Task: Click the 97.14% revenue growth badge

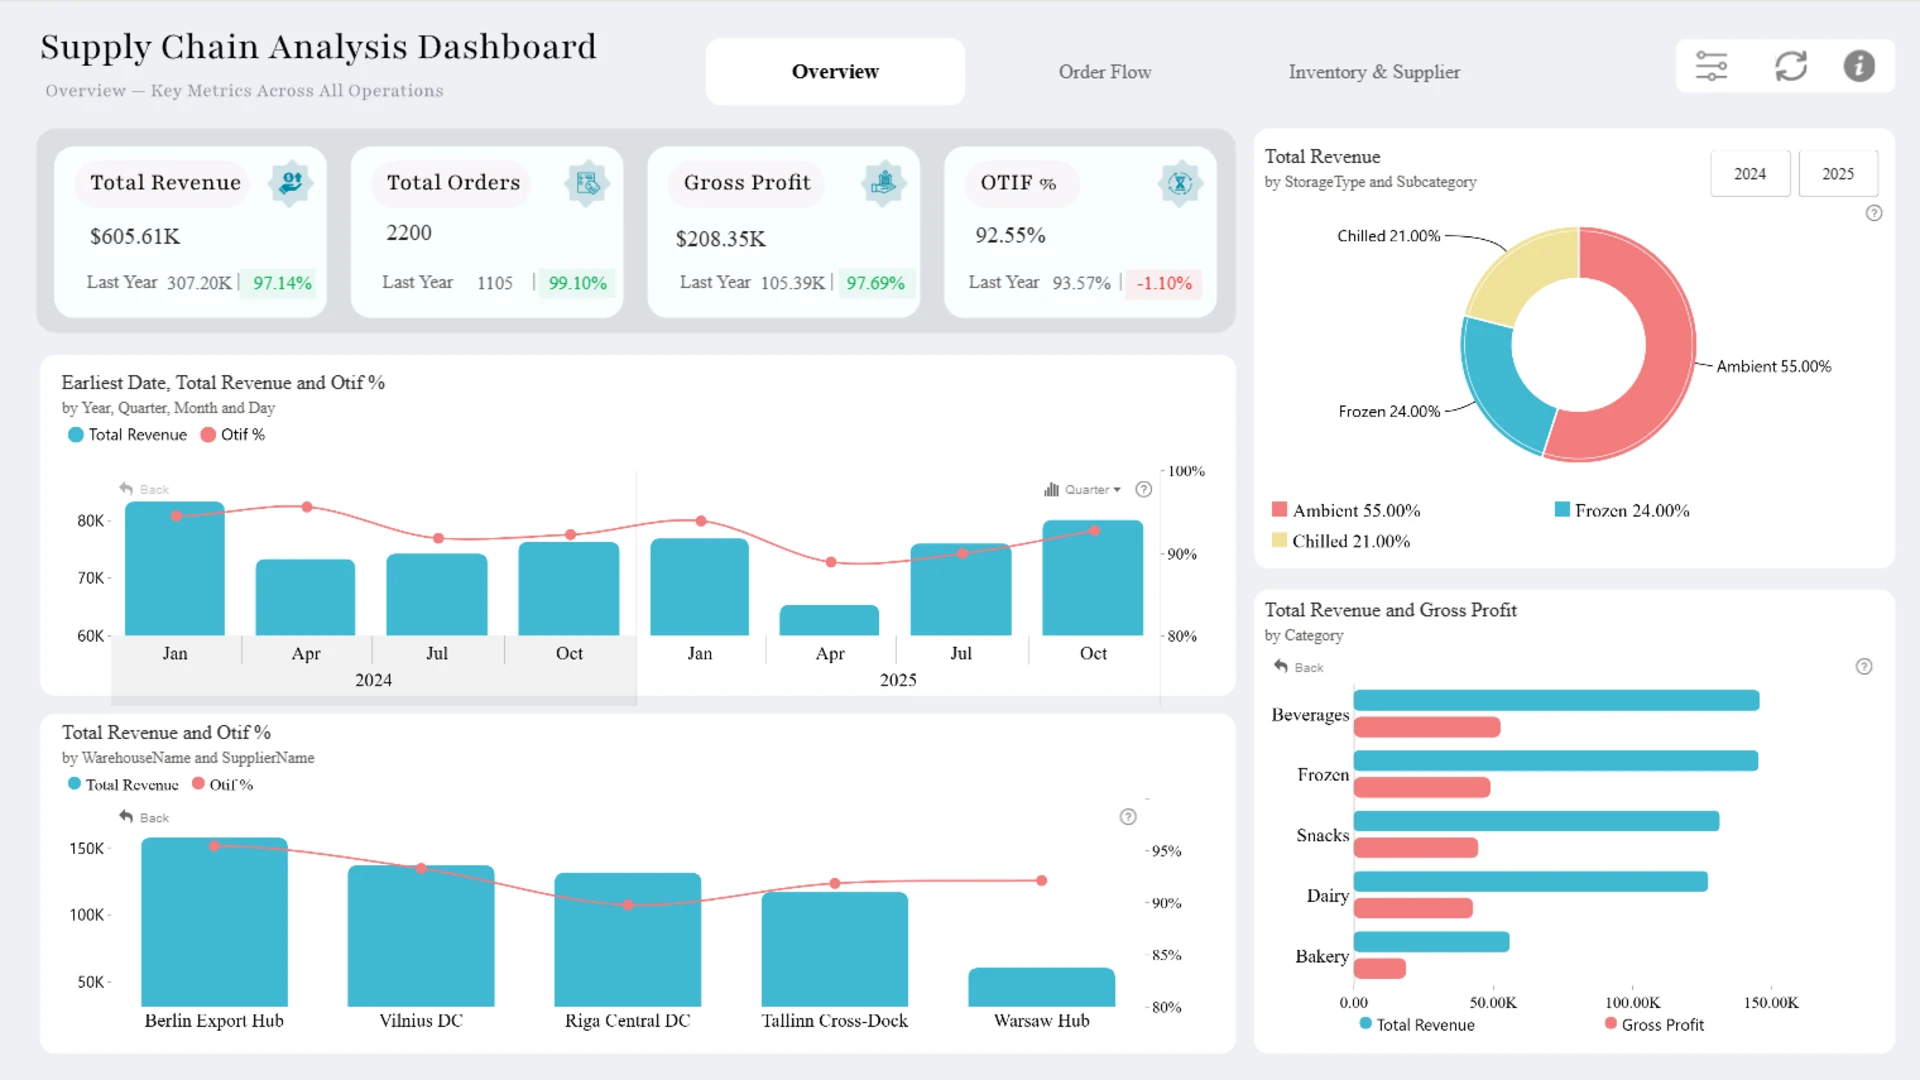Action: tap(282, 283)
